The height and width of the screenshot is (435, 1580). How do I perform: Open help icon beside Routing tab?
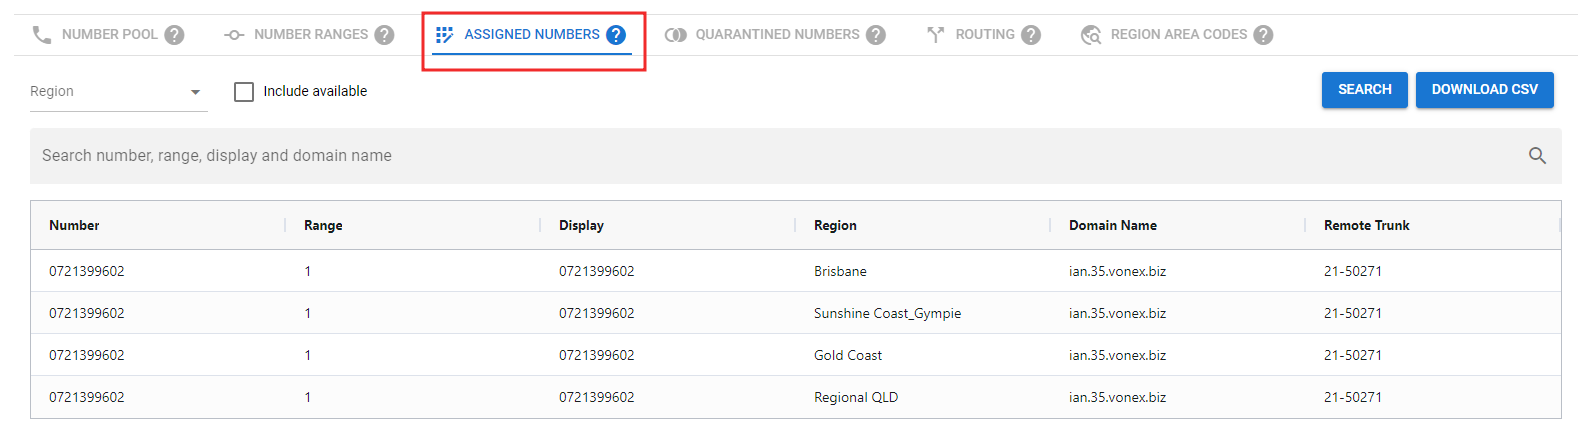click(x=1031, y=35)
